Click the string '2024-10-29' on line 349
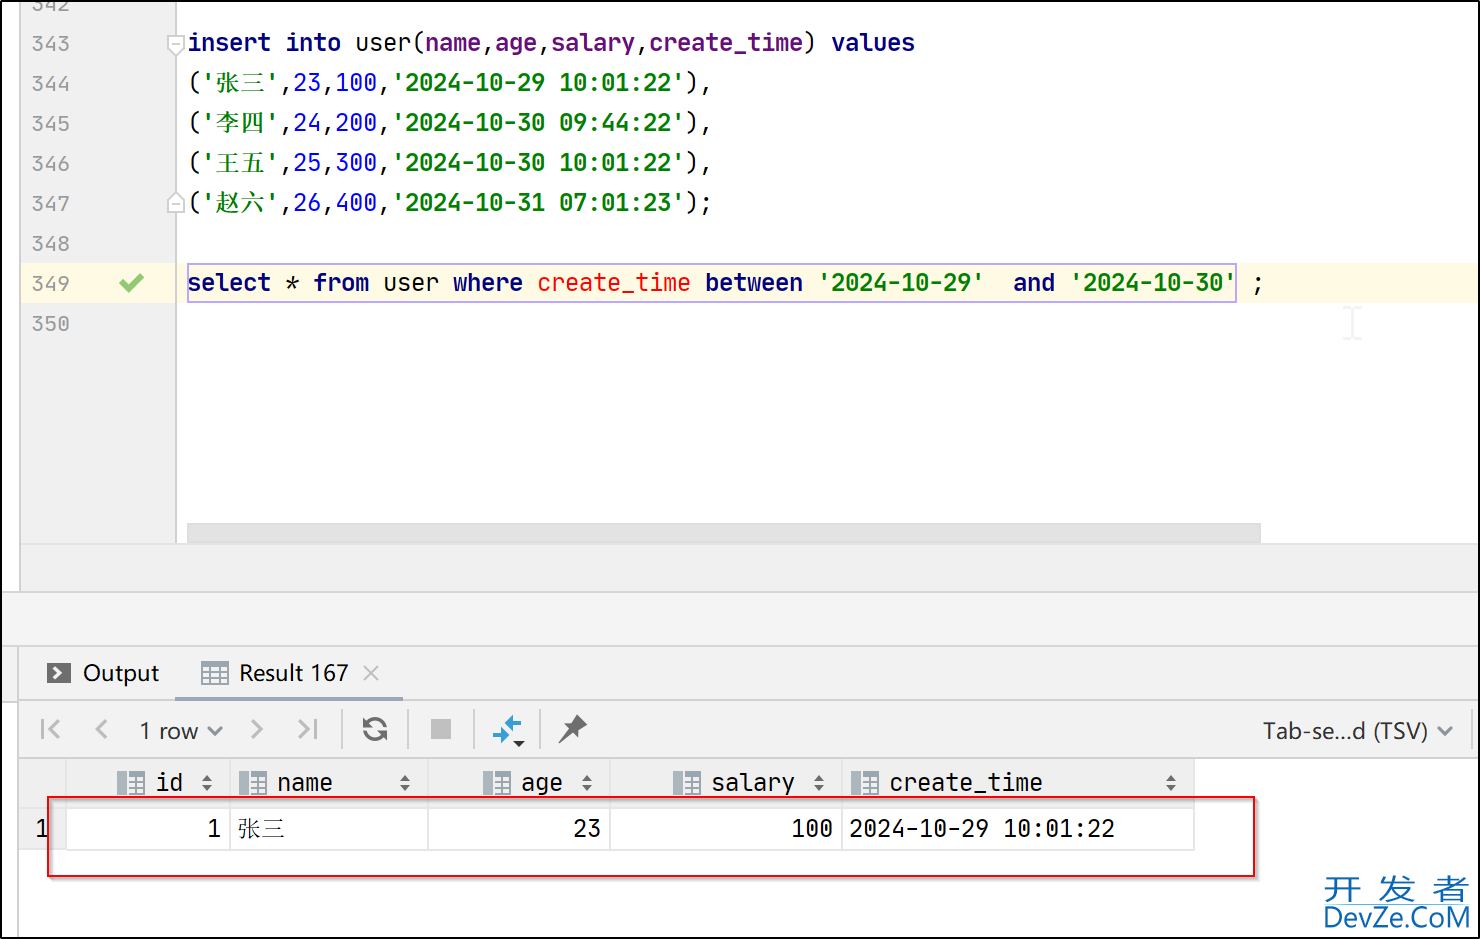The image size is (1480, 939). coord(900,283)
